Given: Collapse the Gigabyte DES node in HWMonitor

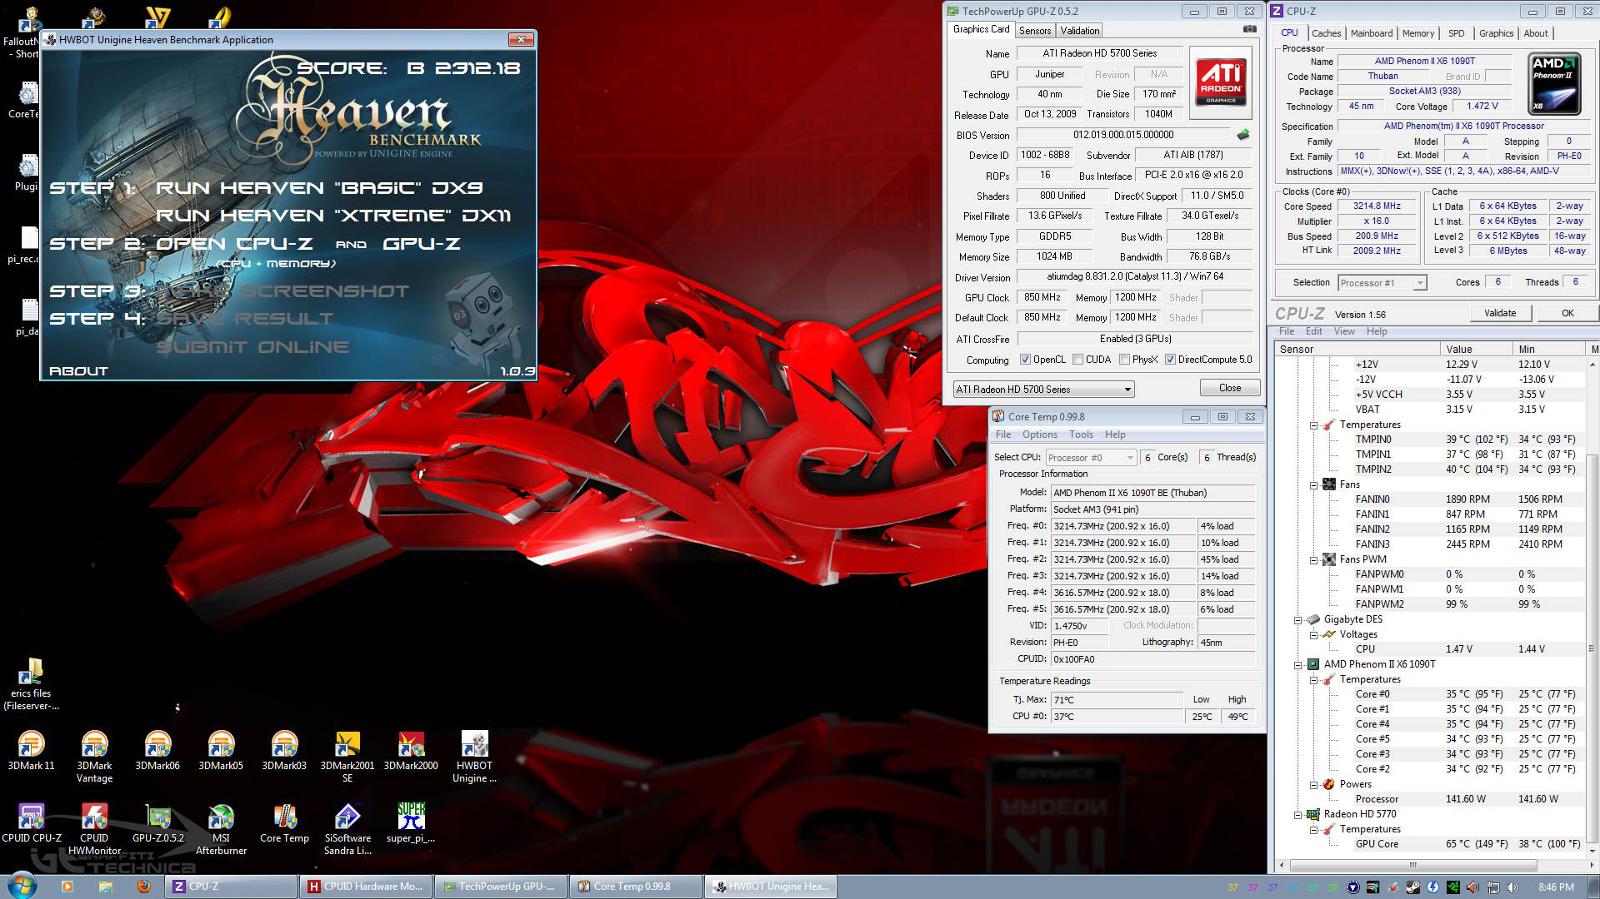Looking at the screenshot, I should (1299, 620).
